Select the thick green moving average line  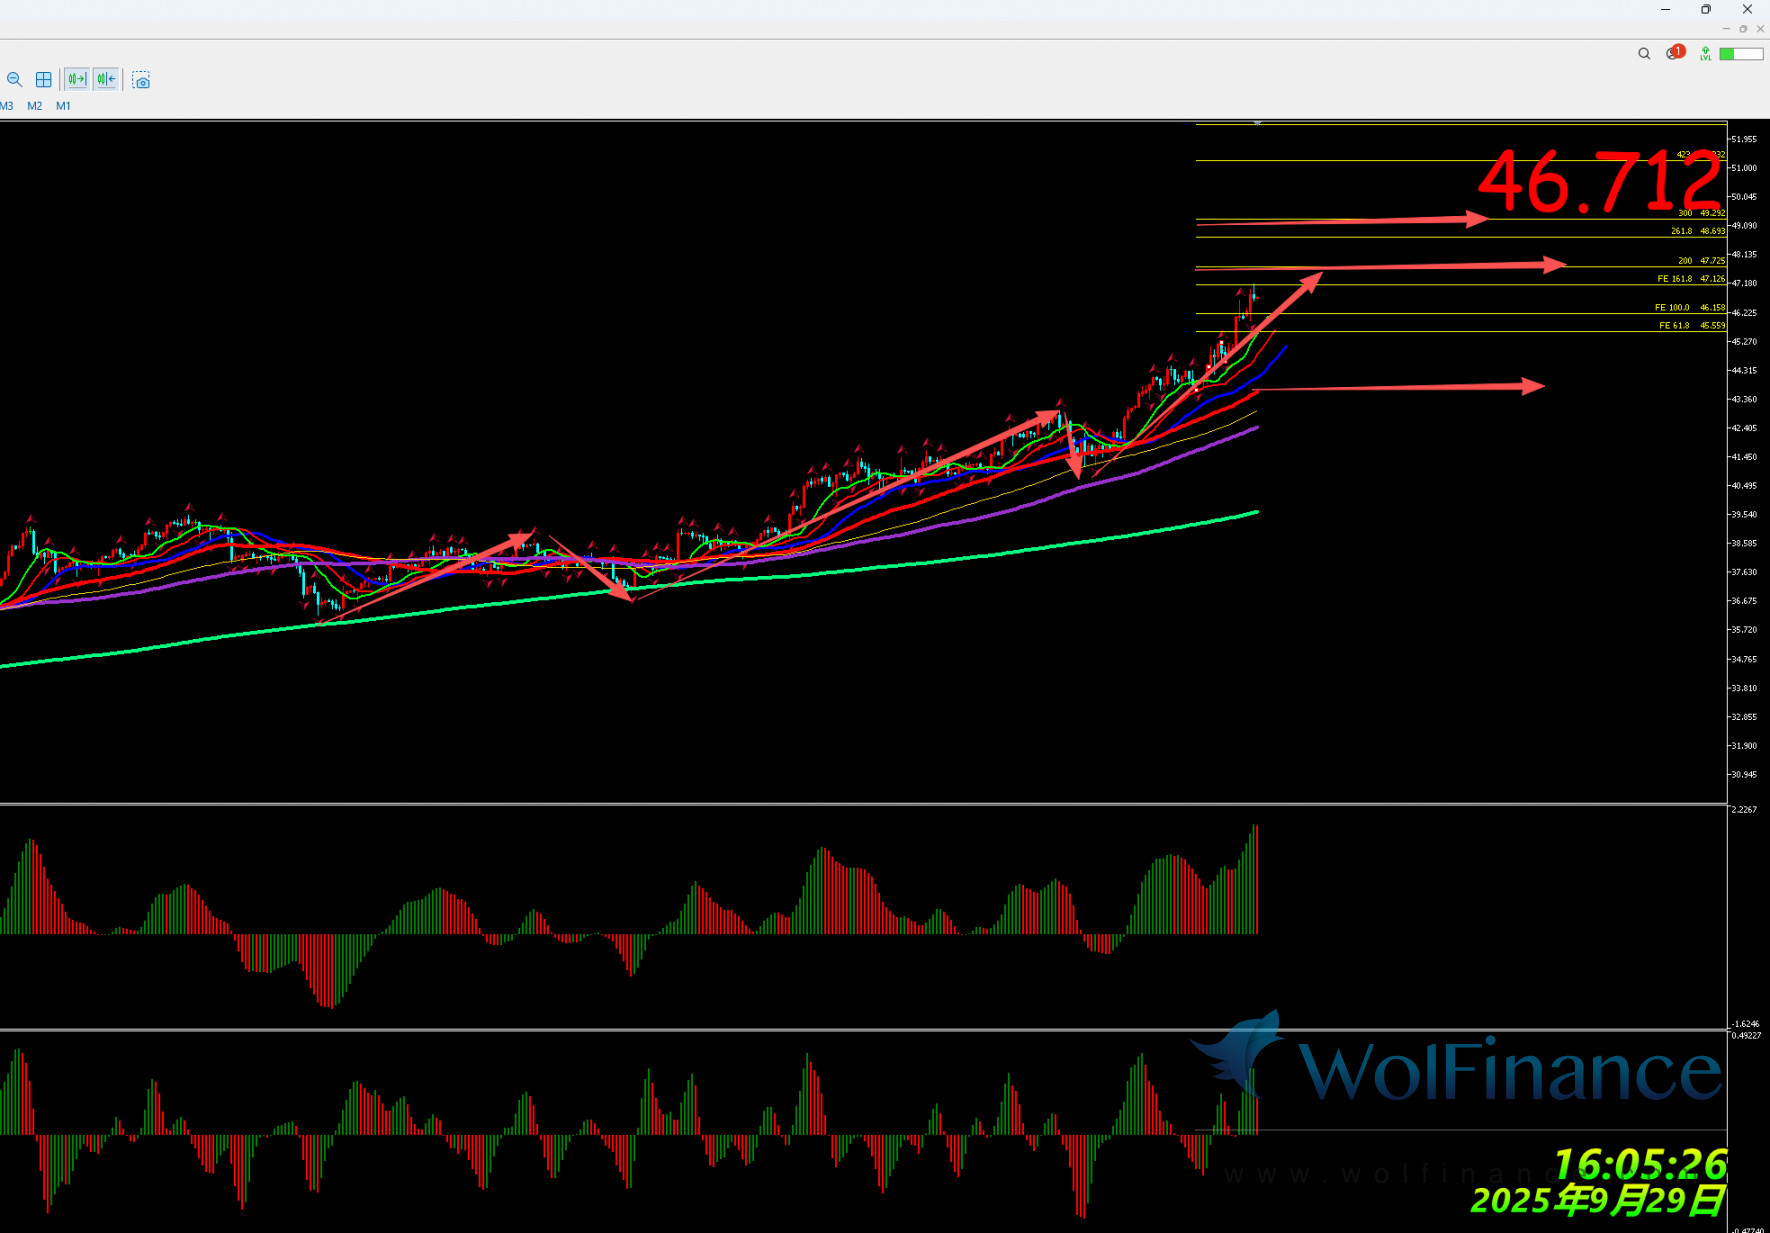pyautogui.click(x=900, y=565)
